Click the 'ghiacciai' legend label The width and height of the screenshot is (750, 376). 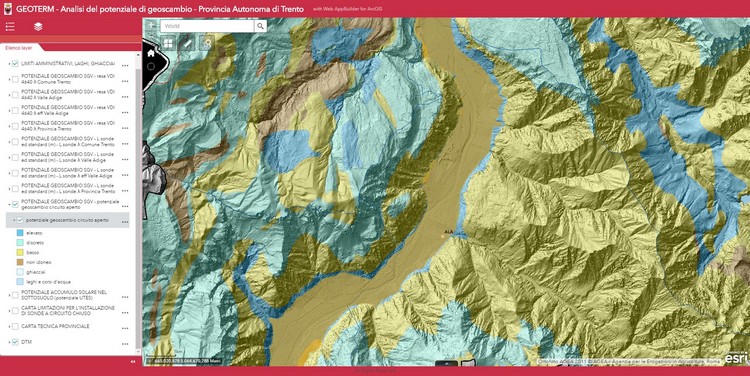coord(35,272)
